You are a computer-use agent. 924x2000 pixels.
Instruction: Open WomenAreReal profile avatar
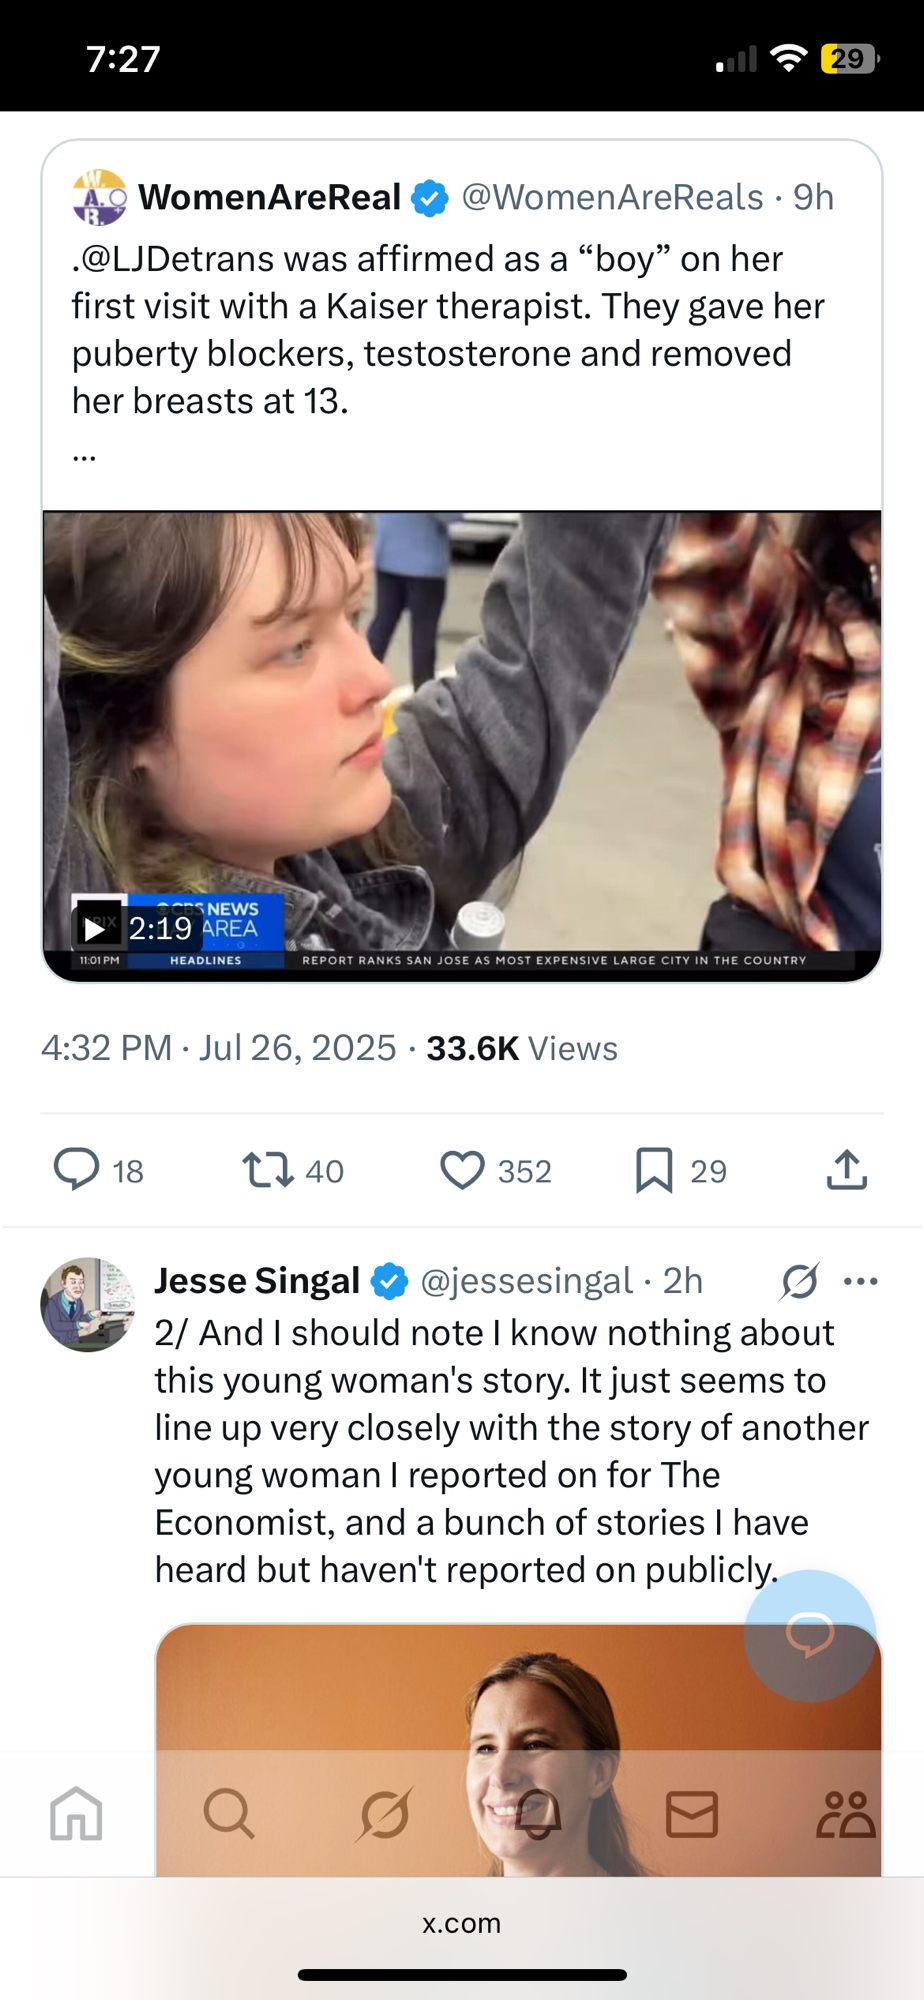100,197
